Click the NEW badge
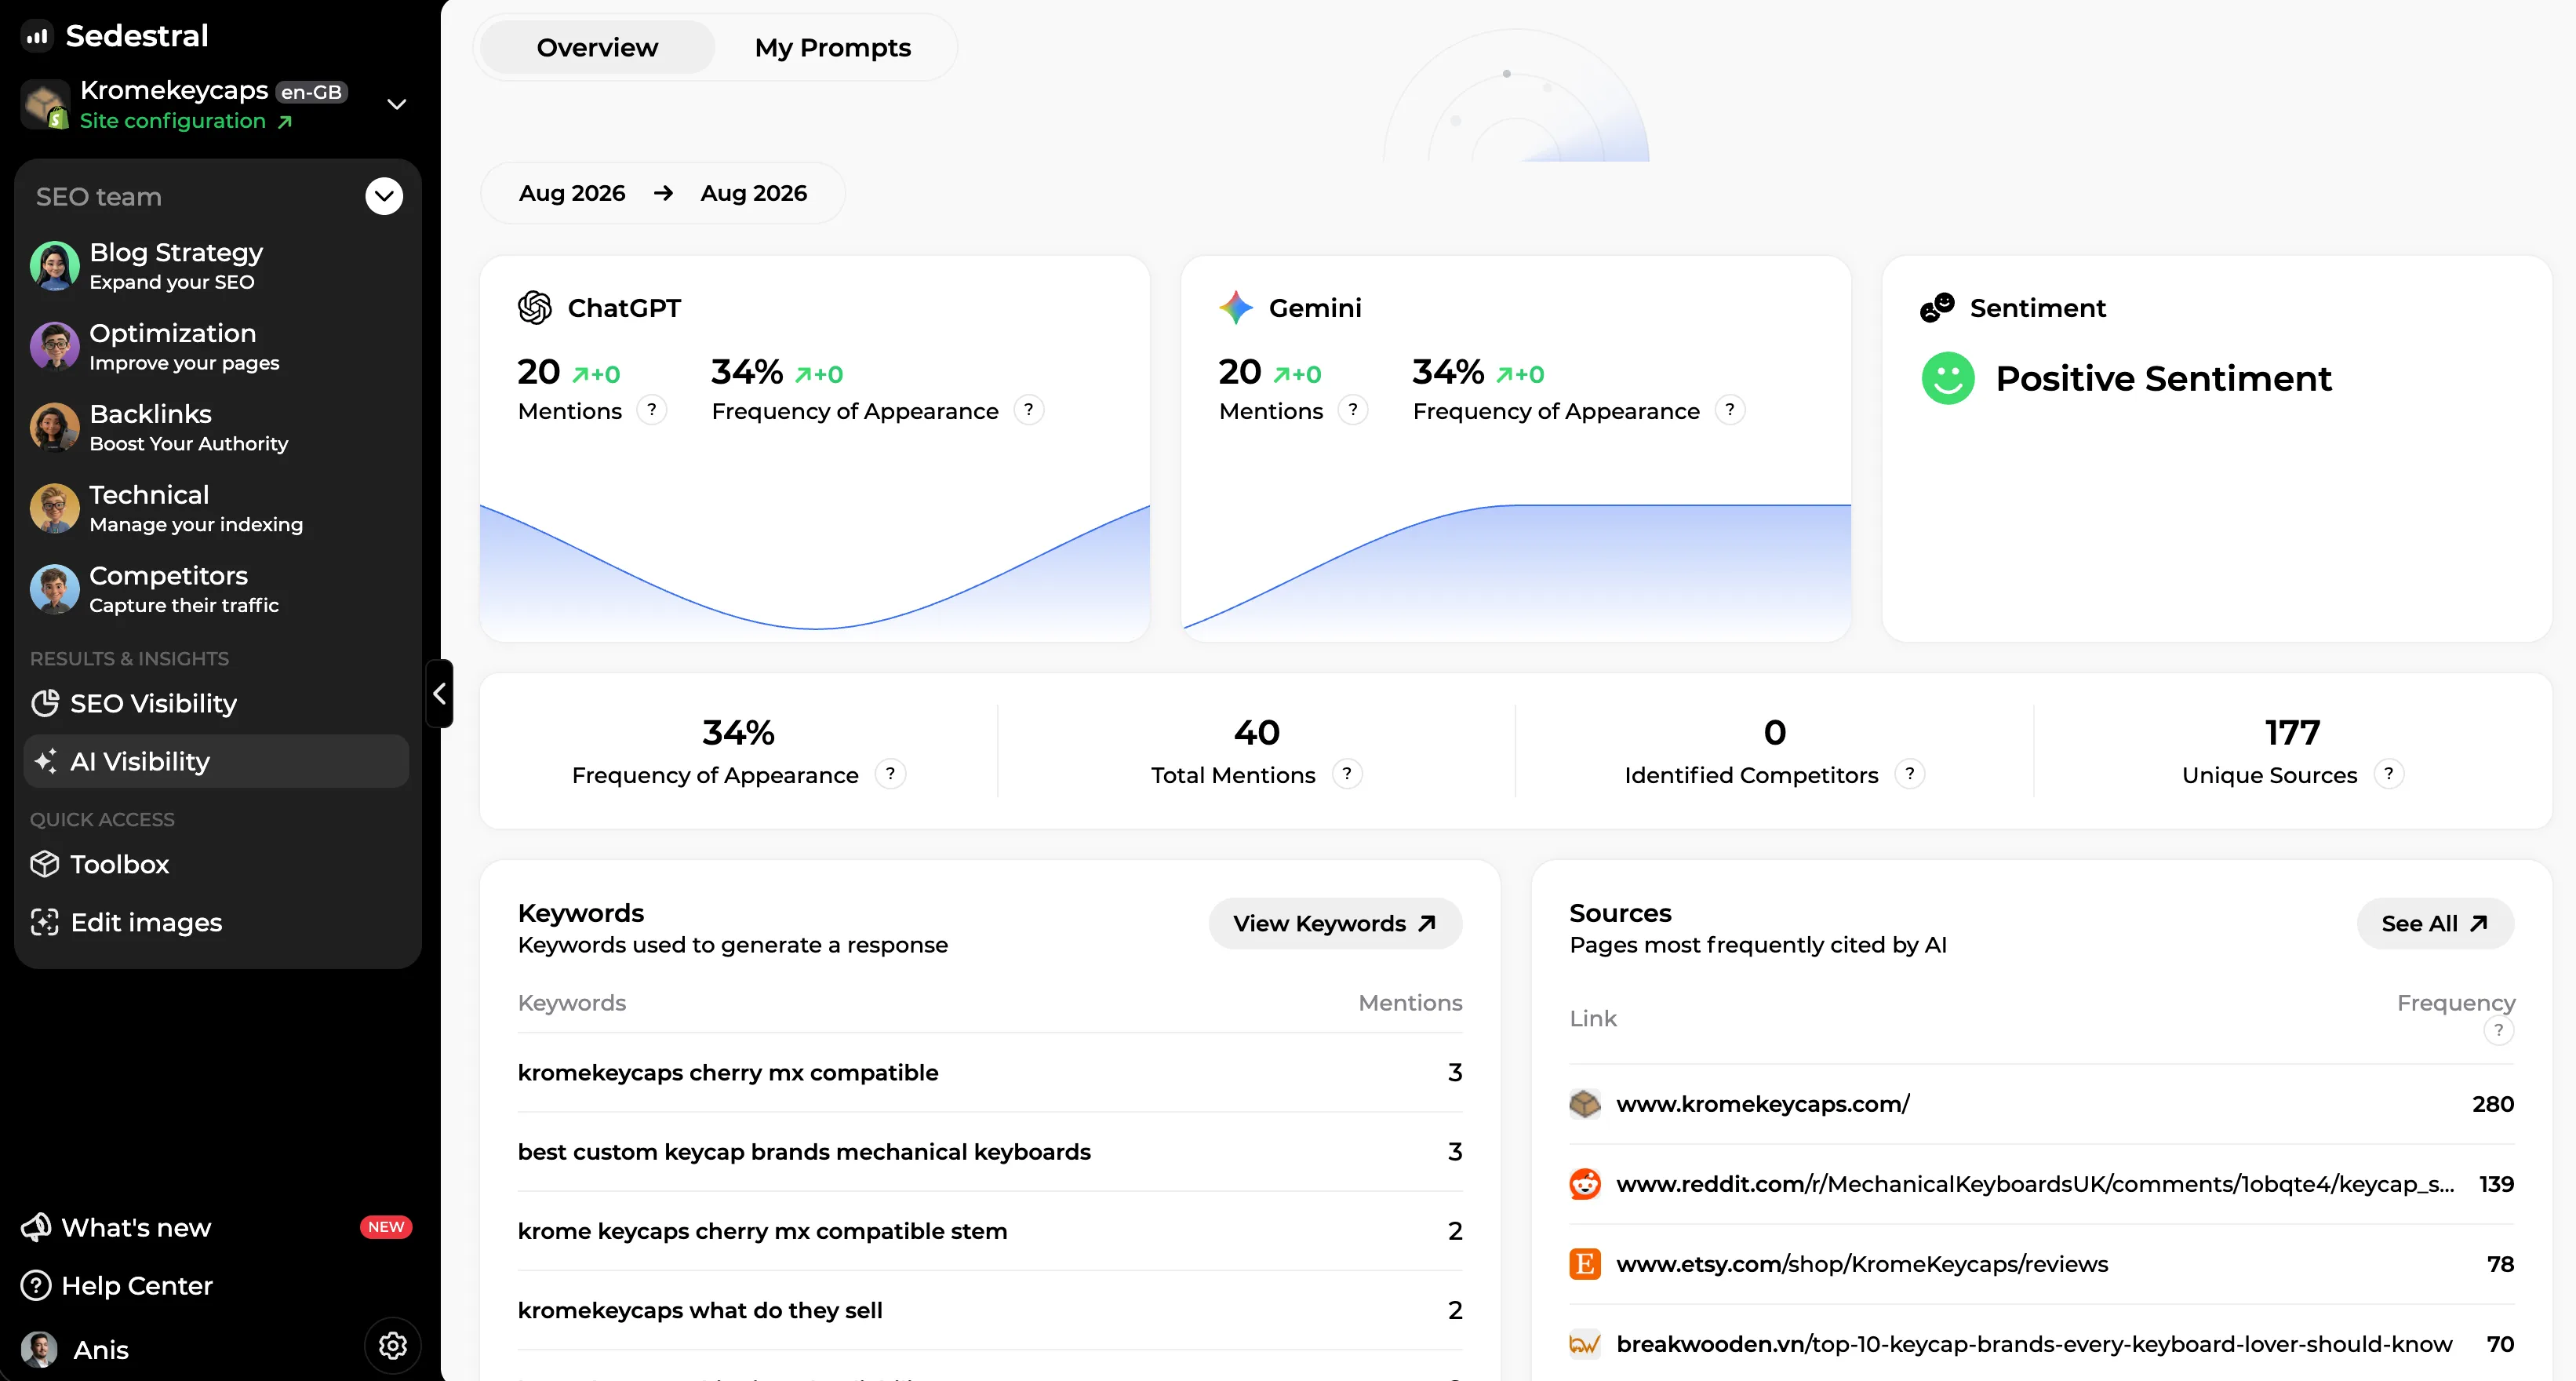Viewport: 2576px width, 1381px height. 386,1227
